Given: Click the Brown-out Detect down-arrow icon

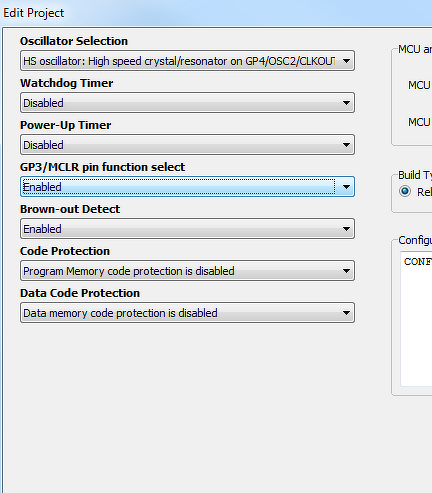Looking at the screenshot, I should pos(346,229).
